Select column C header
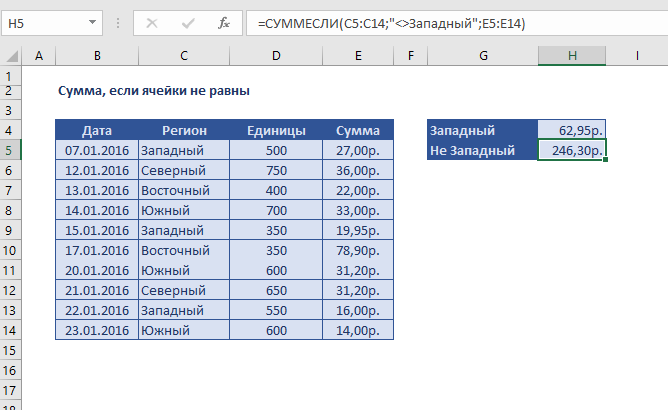The height and width of the screenshot is (410, 668). [184, 56]
